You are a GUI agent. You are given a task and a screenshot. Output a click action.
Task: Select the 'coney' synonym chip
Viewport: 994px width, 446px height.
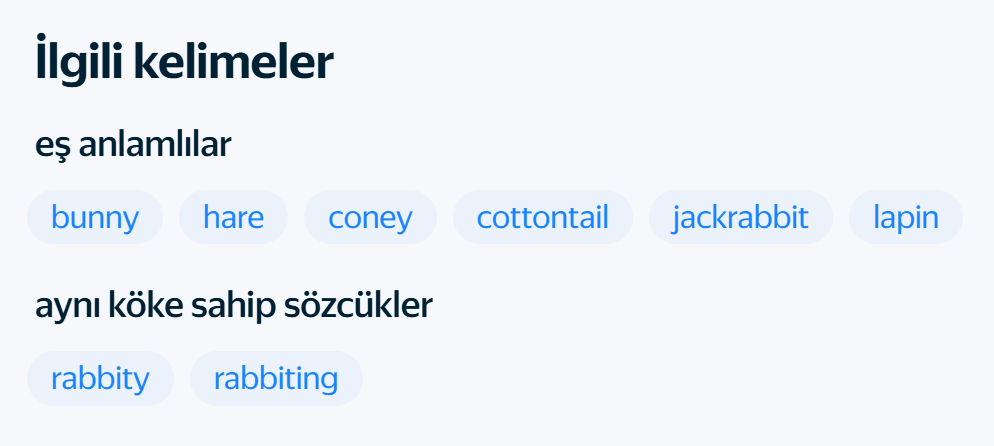click(370, 217)
